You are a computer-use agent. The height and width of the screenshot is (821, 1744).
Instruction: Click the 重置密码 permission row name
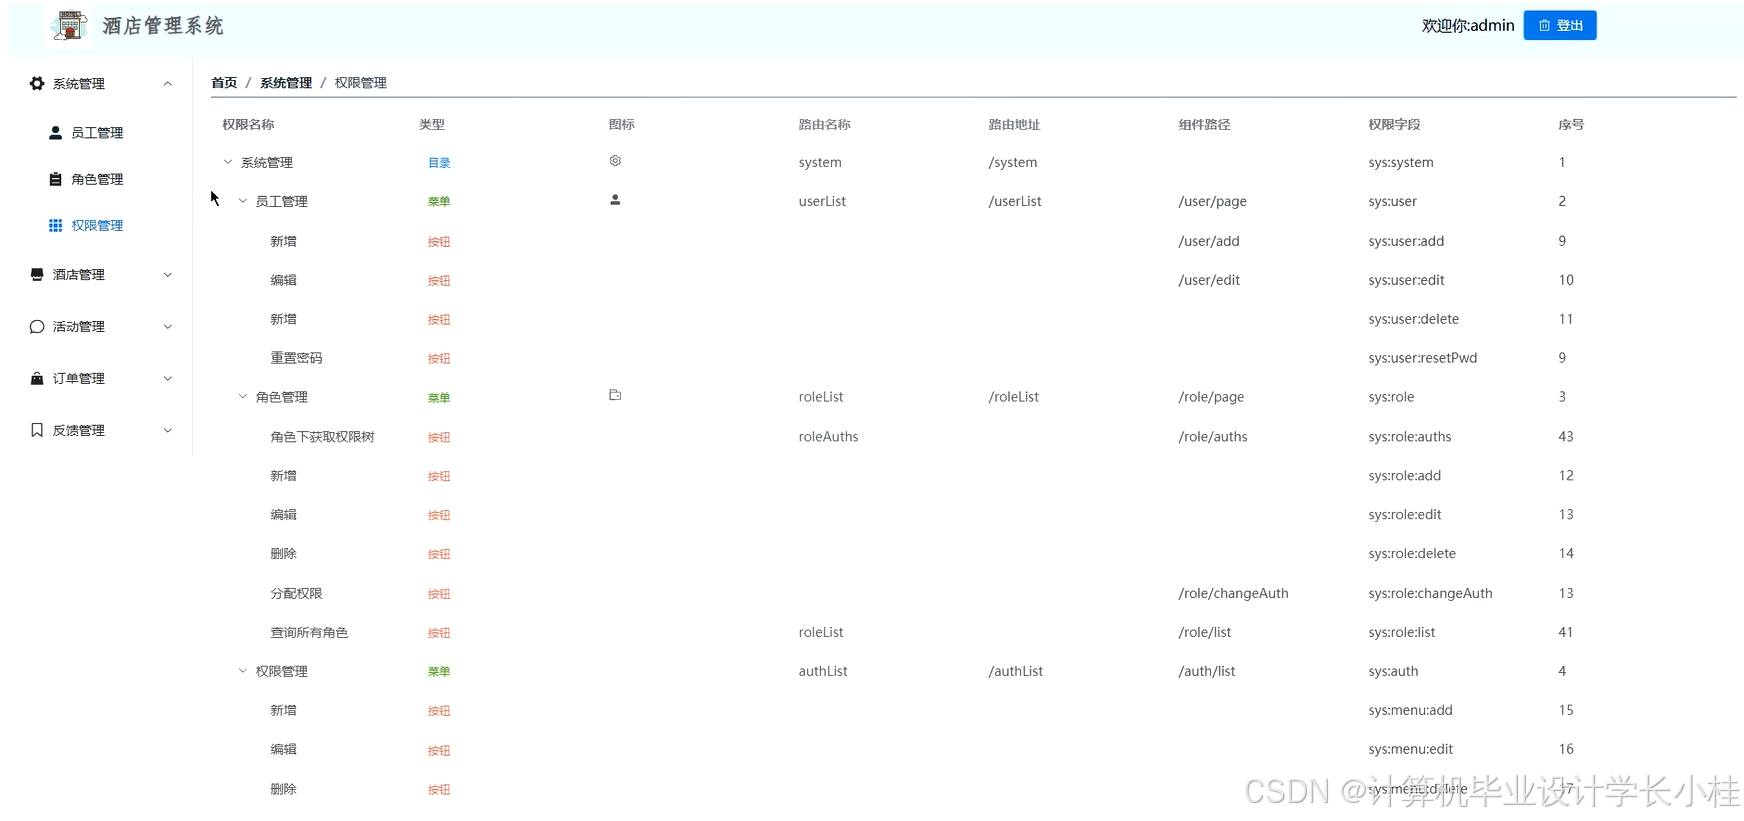(x=296, y=358)
